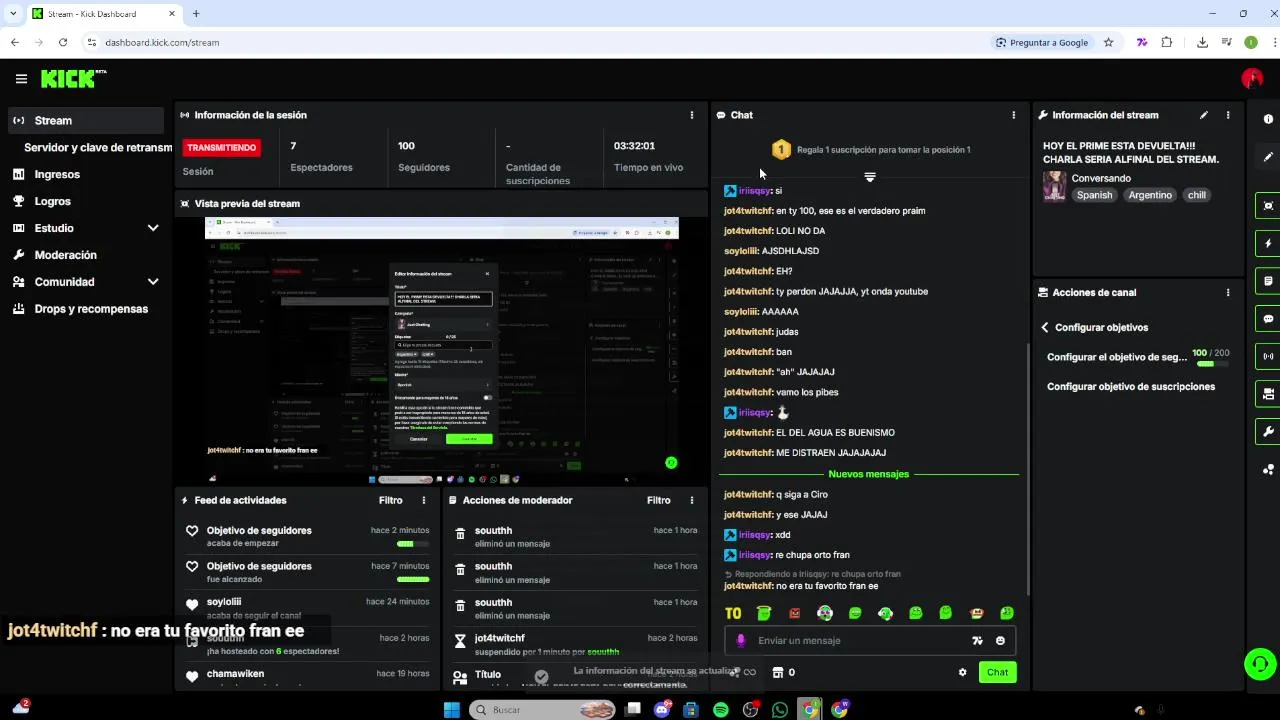The width and height of the screenshot is (1280, 720).
Task: Open the 7TV emote menu in chat
Action: [977, 641]
